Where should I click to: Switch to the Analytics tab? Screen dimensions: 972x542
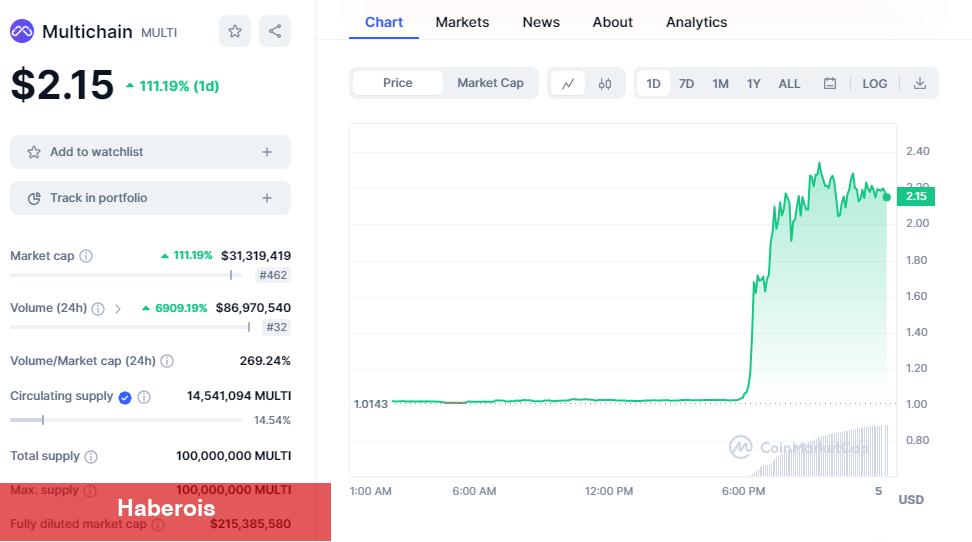[x=696, y=22]
